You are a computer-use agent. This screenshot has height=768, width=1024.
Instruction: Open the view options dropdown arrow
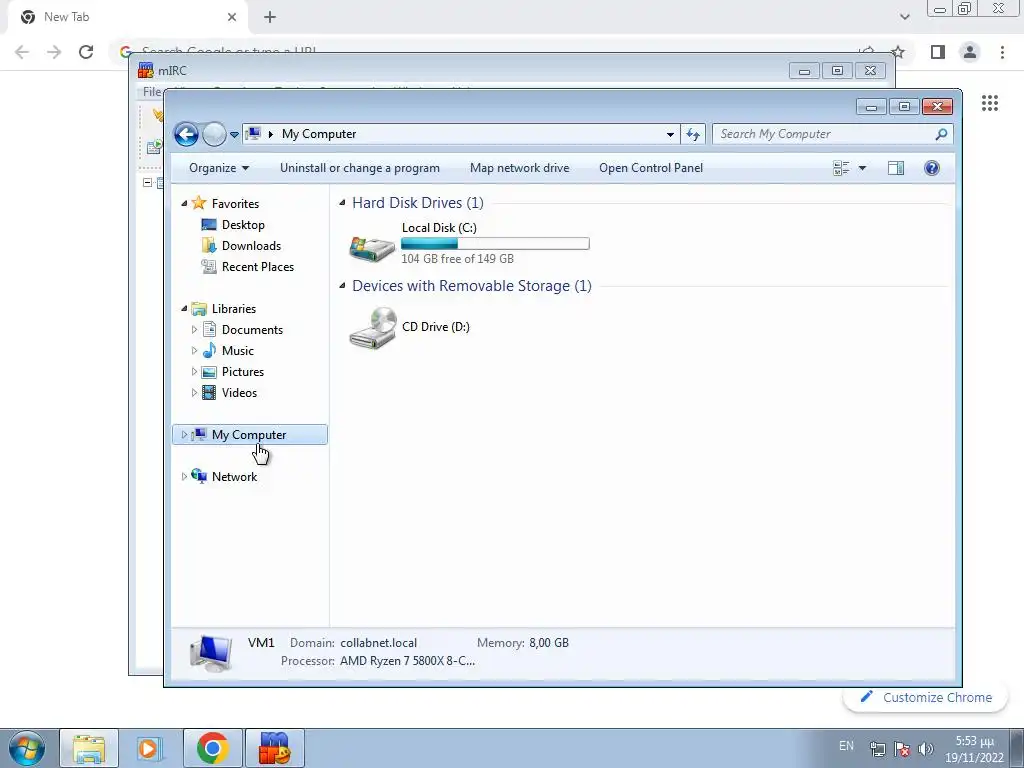pos(862,168)
